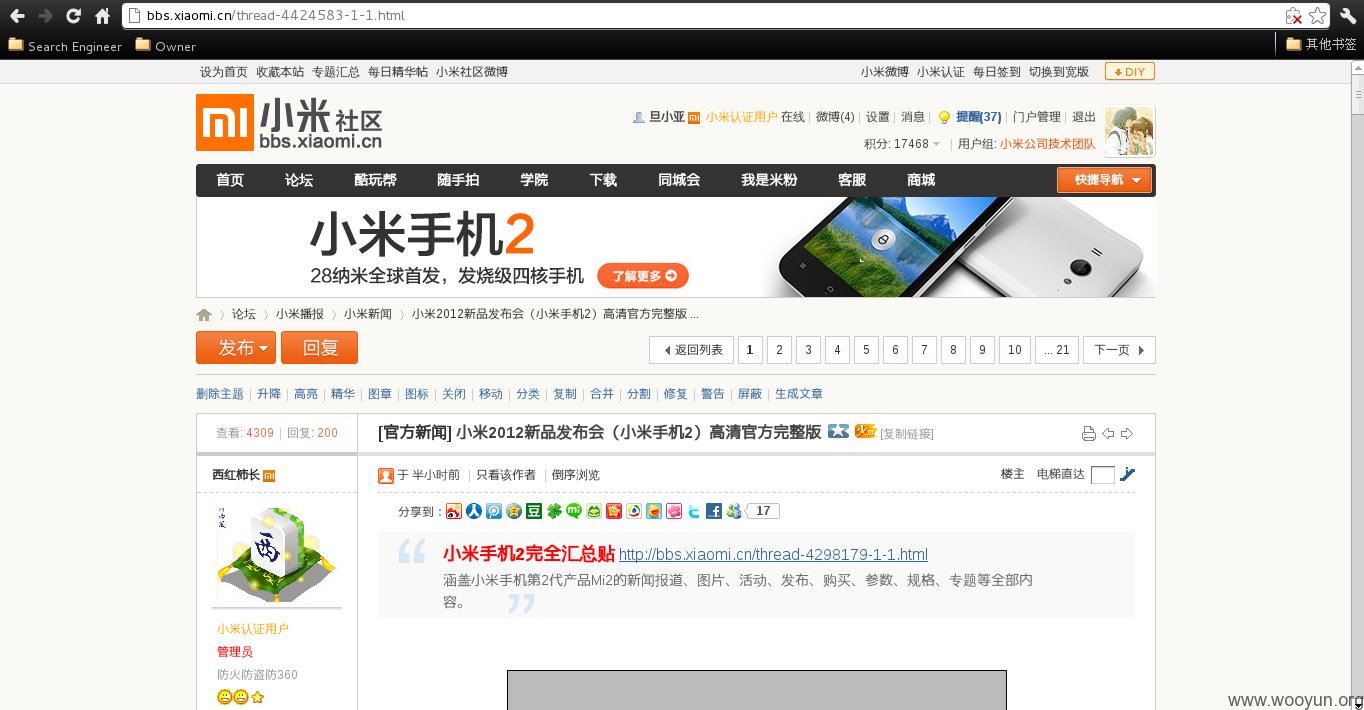
Task: Click the 删除主题 moderation link
Action: (x=220, y=394)
